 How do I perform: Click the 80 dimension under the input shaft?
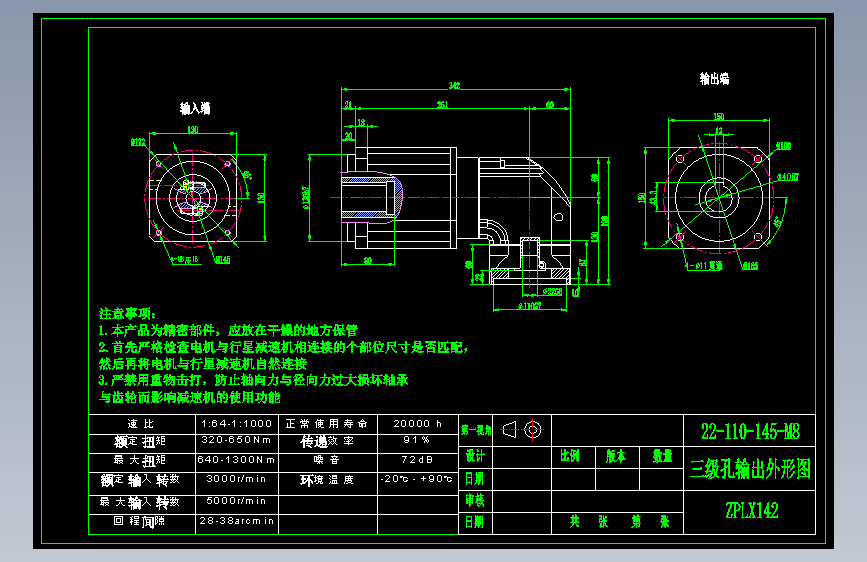[368, 261]
